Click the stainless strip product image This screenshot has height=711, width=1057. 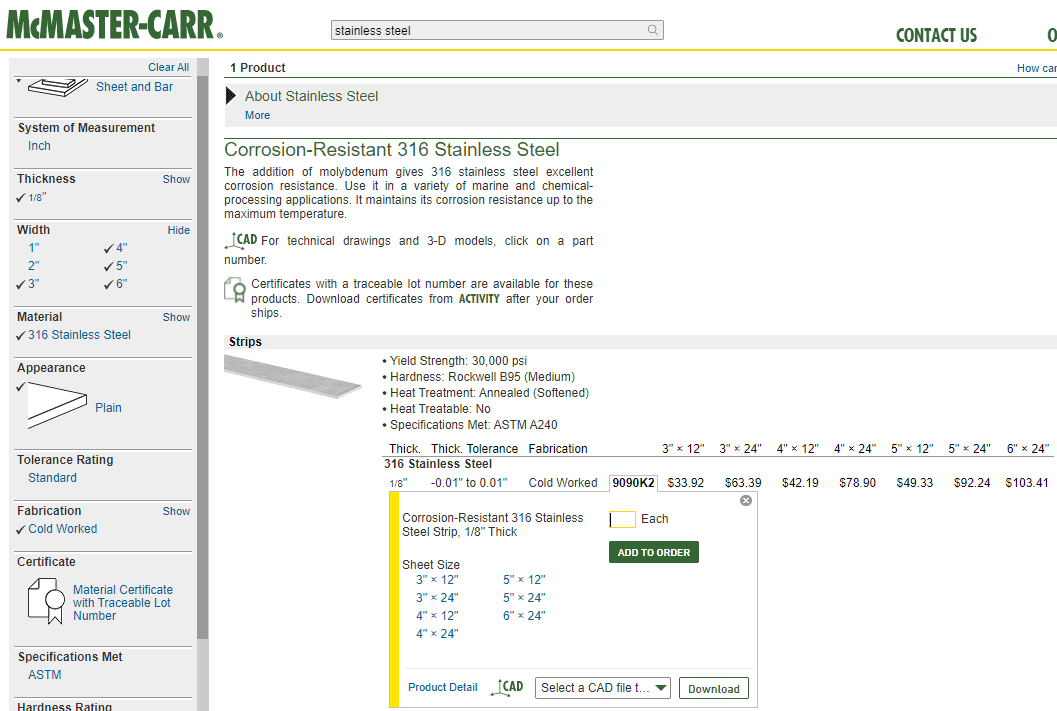click(293, 377)
